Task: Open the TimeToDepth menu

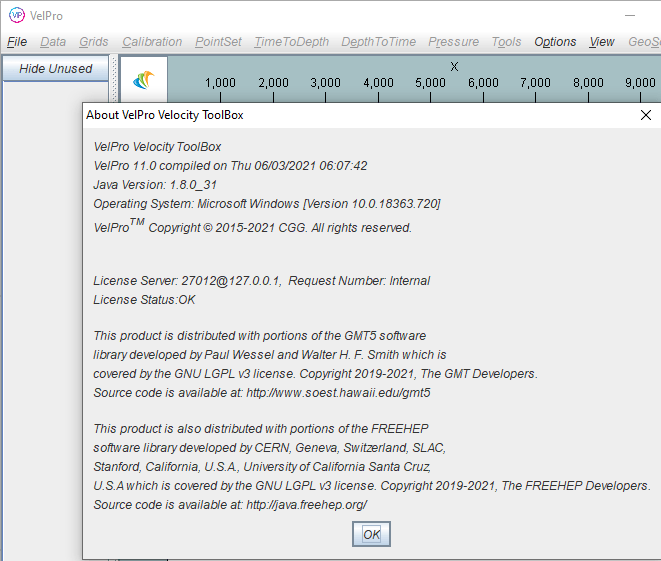Action: click(291, 42)
